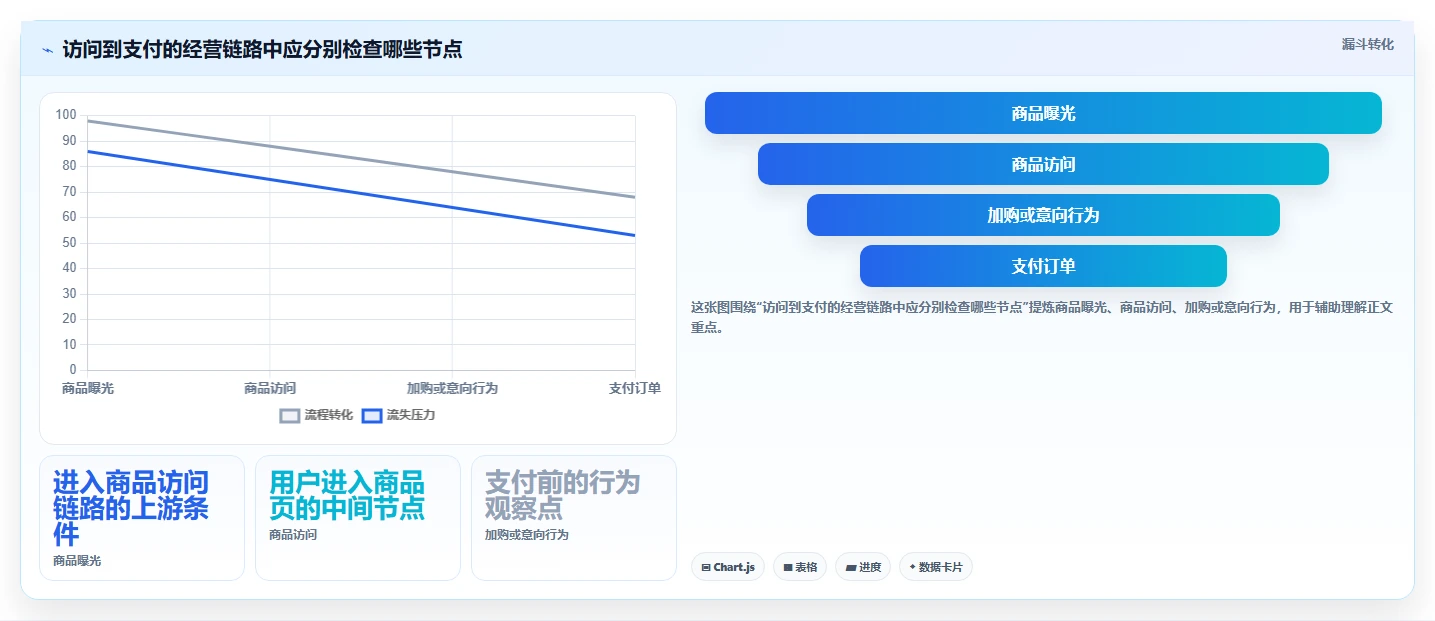
Task: Click the lightning icon beside the title
Action: [x=47, y=49]
